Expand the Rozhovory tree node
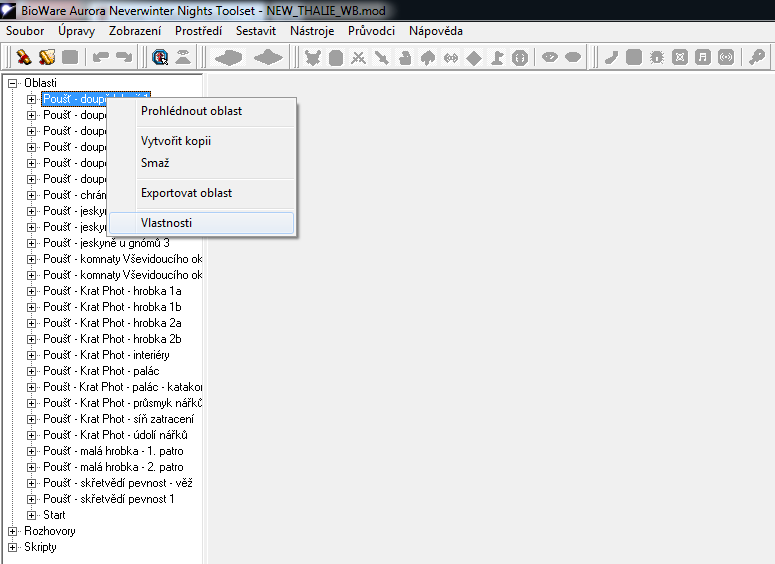 click(x=13, y=531)
